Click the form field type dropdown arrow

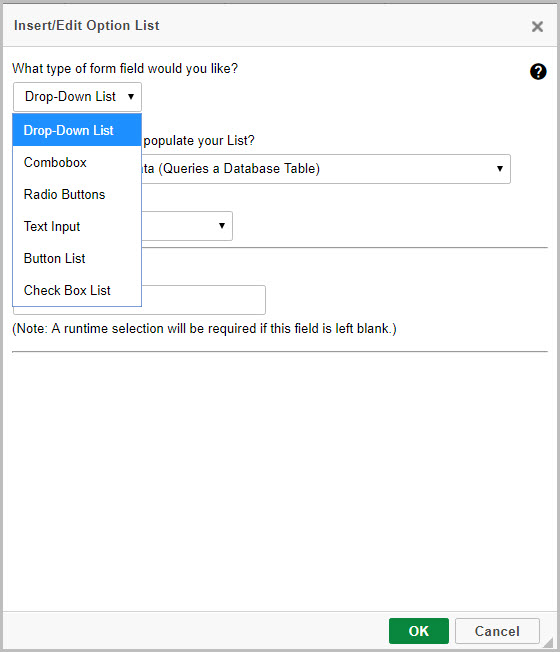click(131, 97)
